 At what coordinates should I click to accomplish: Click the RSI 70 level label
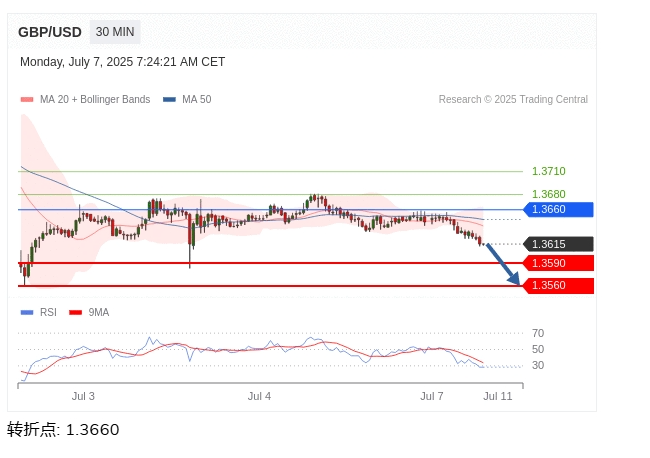pyautogui.click(x=538, y=333)
